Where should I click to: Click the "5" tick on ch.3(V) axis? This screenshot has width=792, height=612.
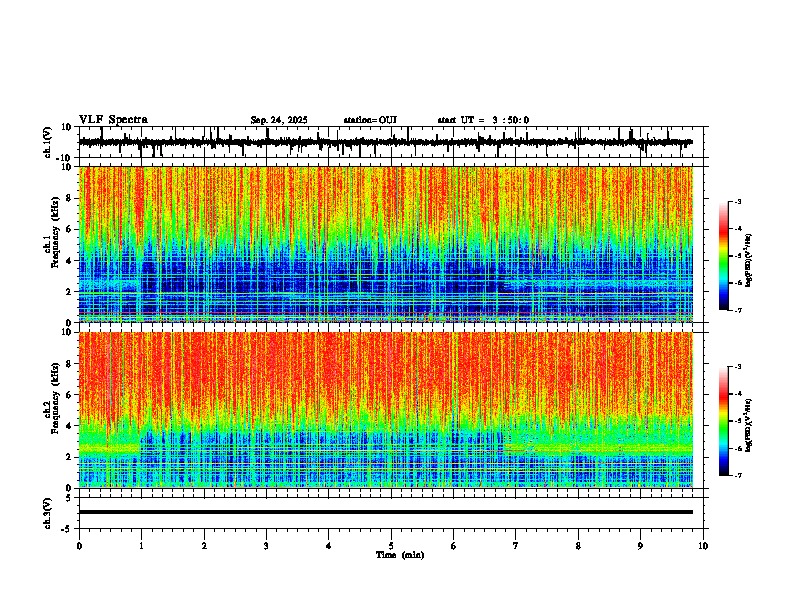70,497
